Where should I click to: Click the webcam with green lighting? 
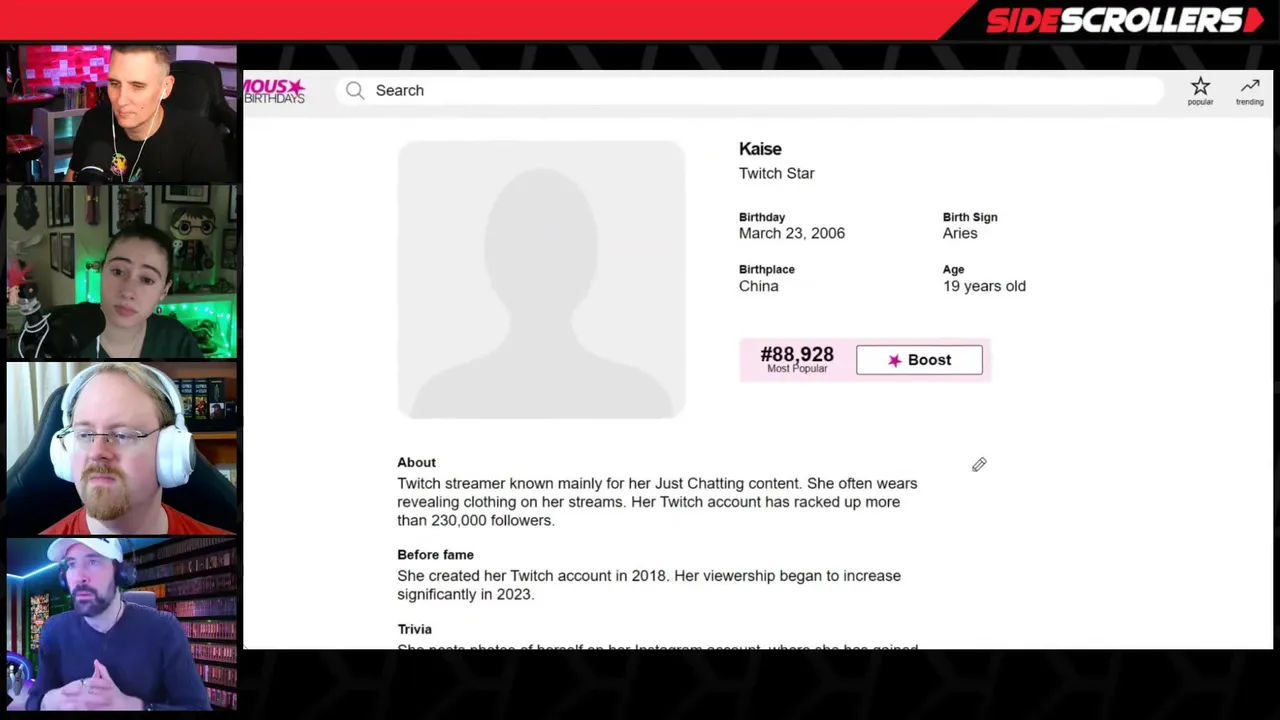coord(121,271)
